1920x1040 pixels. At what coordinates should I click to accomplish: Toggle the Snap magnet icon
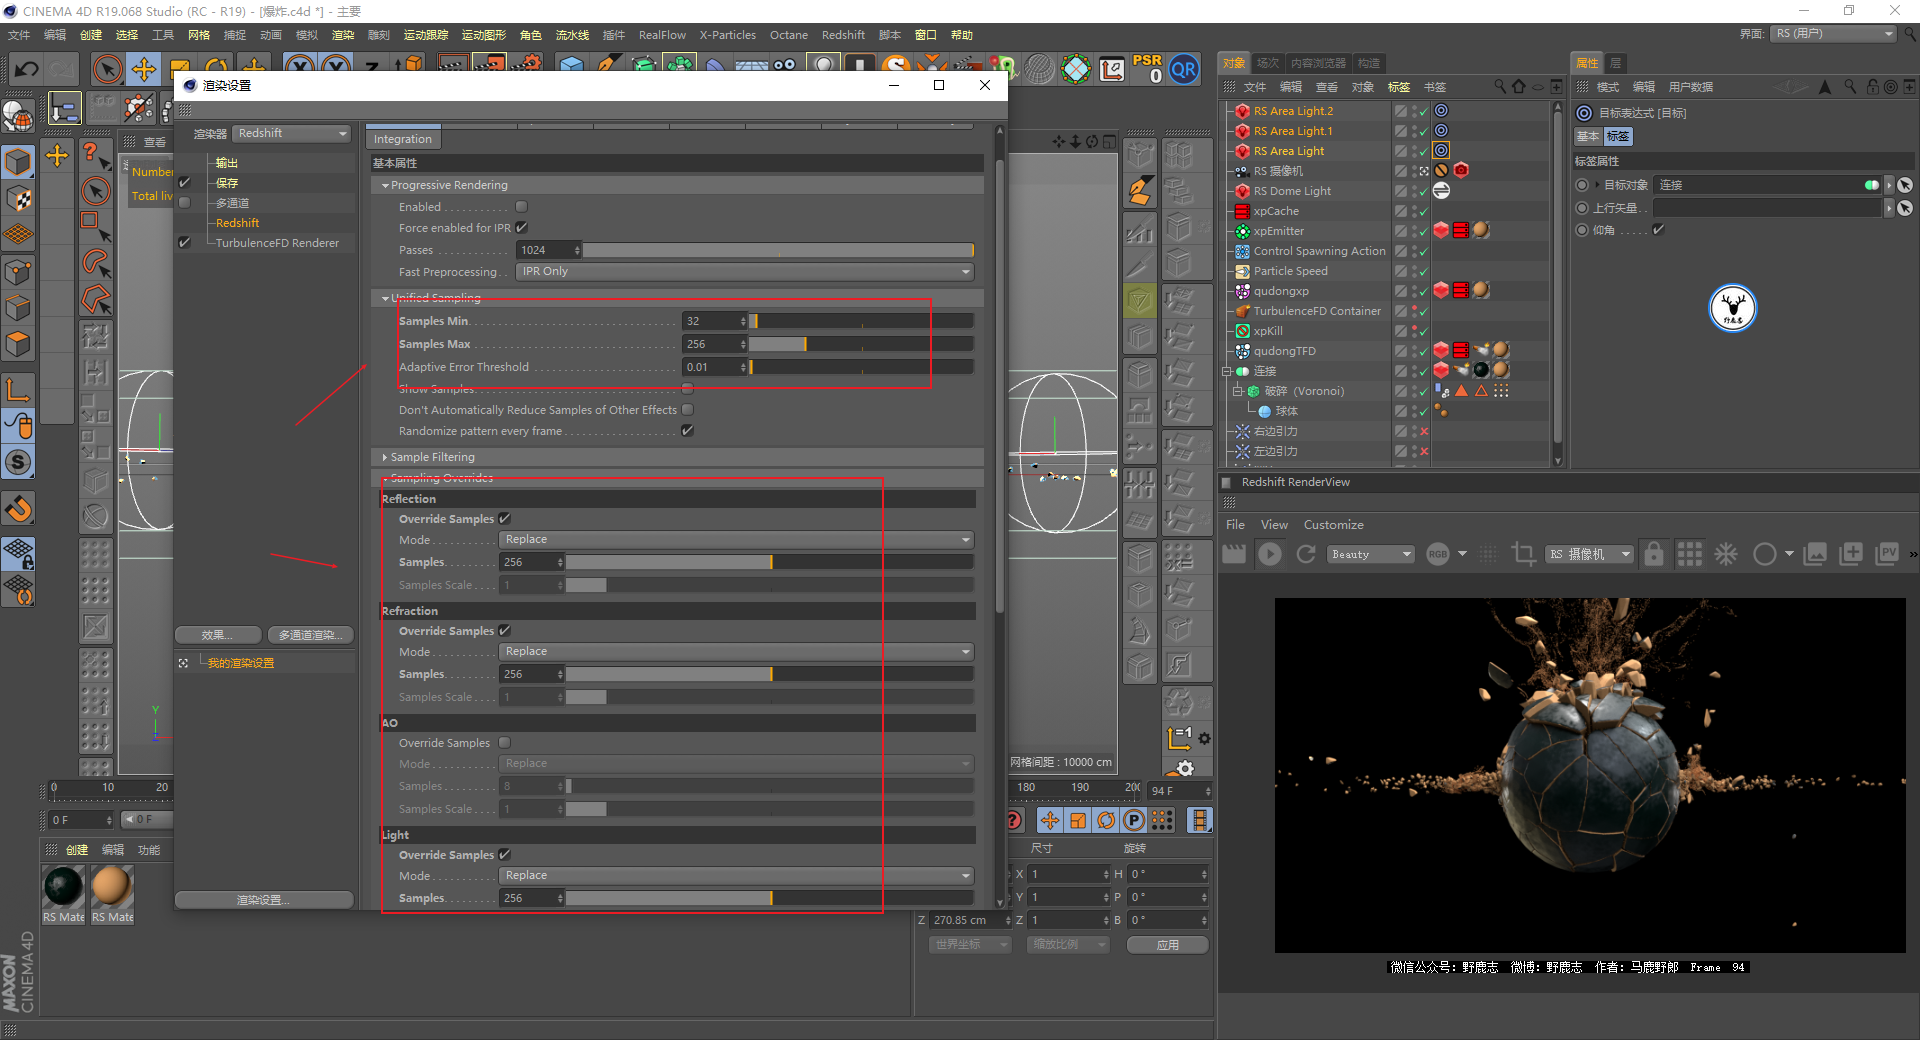pyautogui.click(x=18, y=509)
